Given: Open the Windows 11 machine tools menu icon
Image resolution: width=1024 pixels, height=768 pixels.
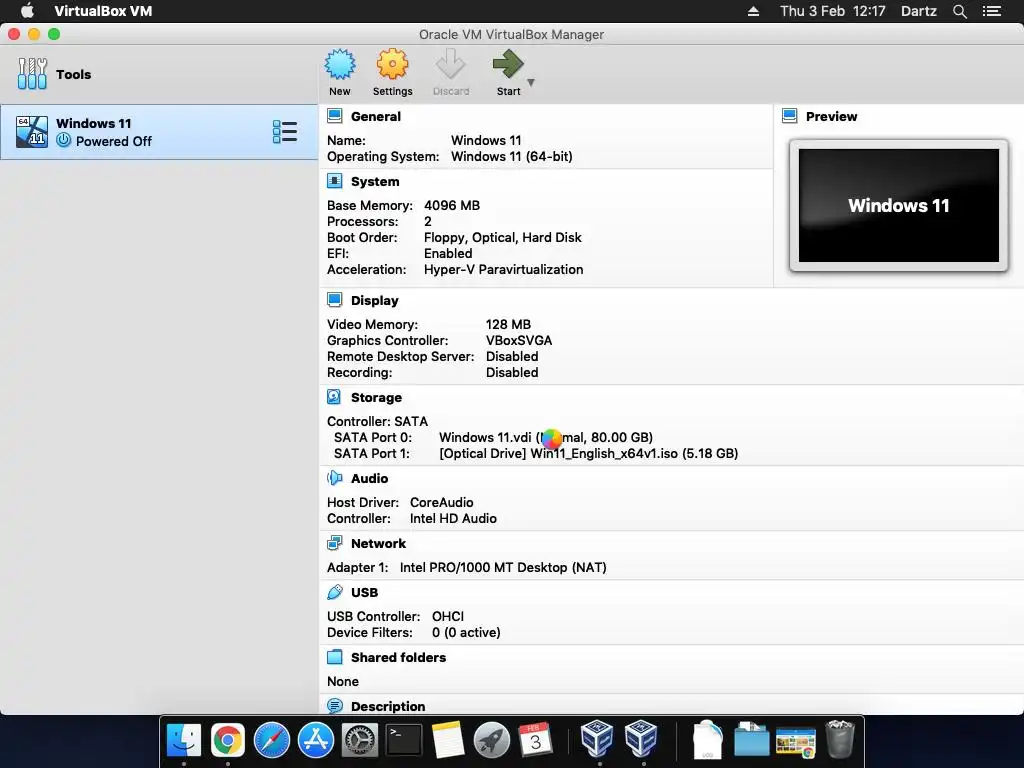Looking at the screenshot, I should pyautogui.click(x=285, y=132).
